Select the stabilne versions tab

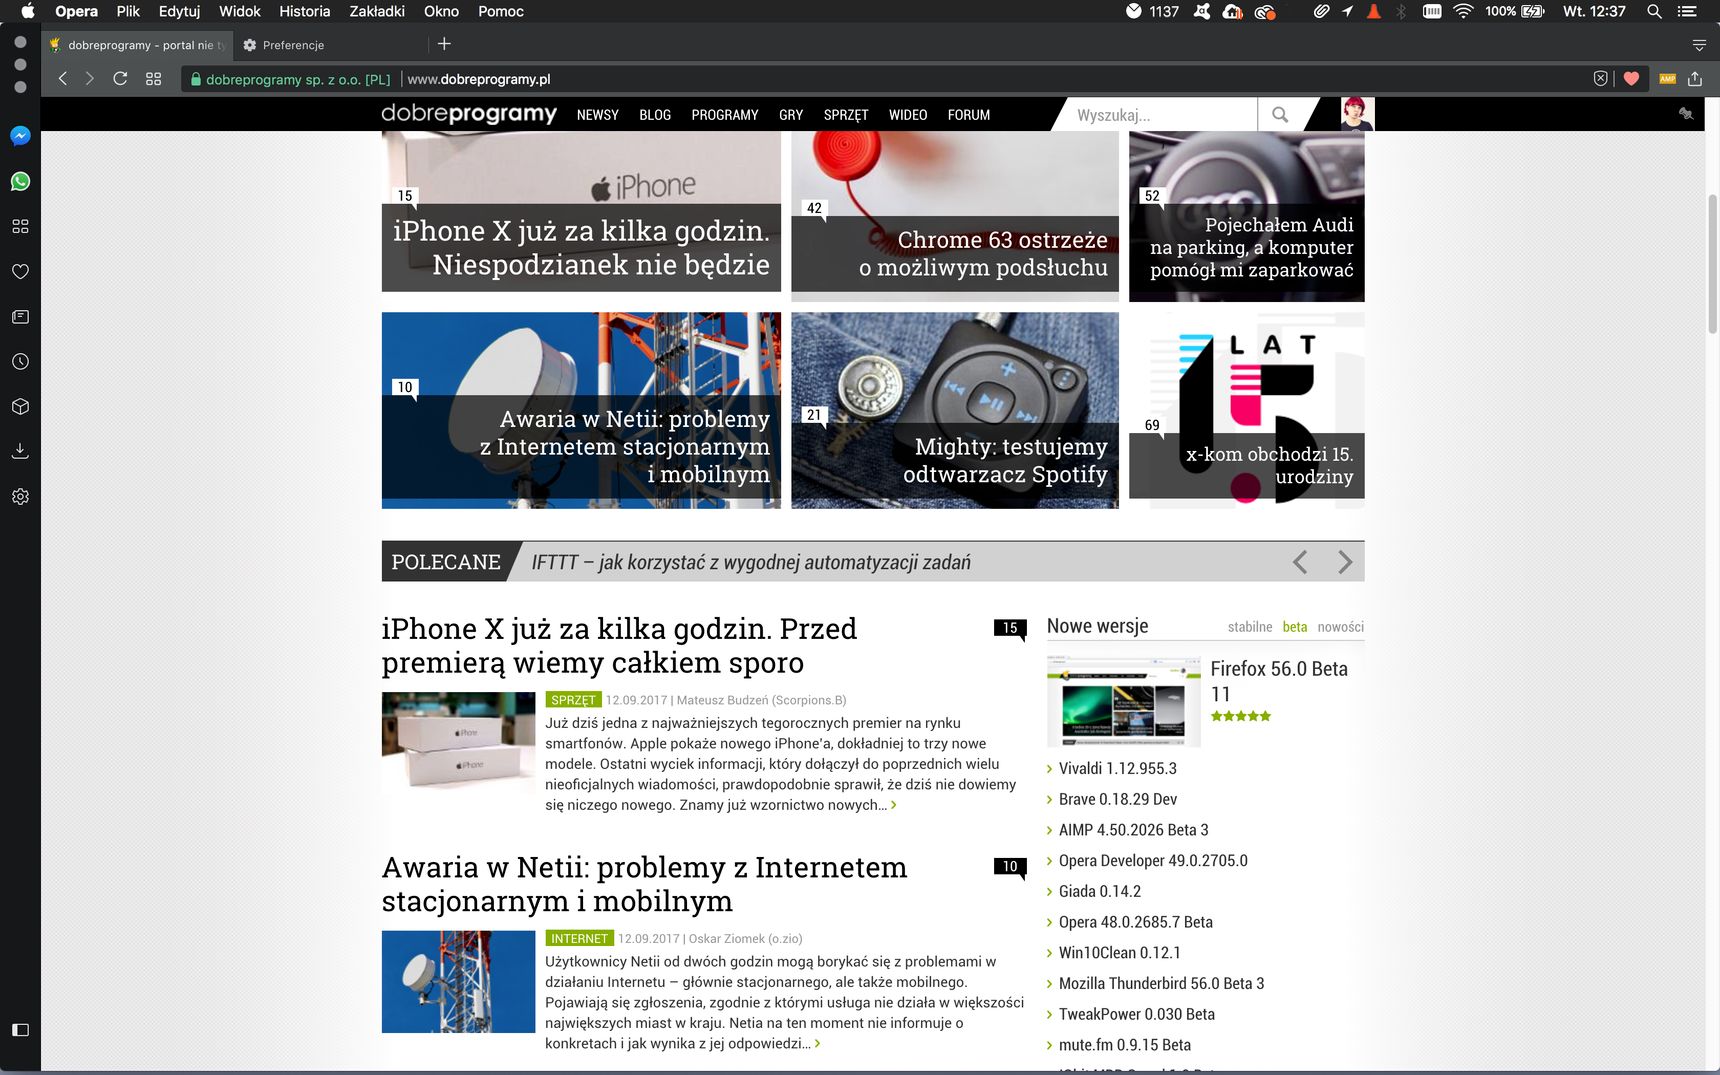1250,627
